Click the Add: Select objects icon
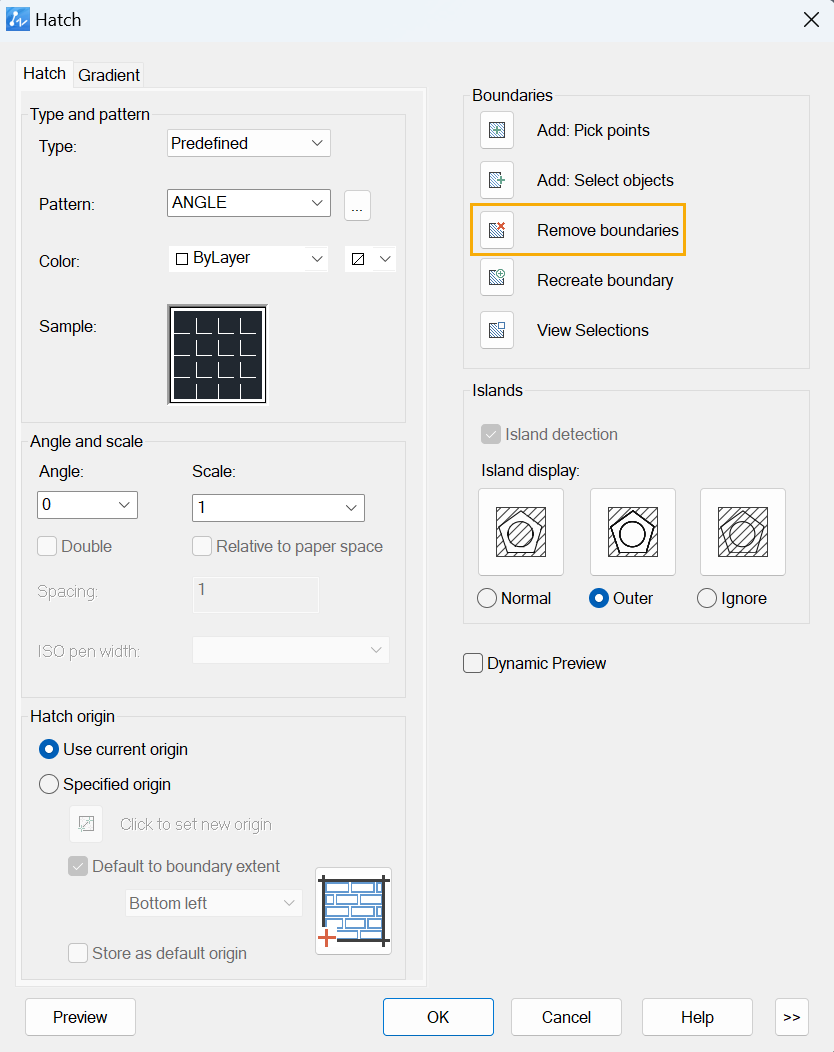 [497, 180]
